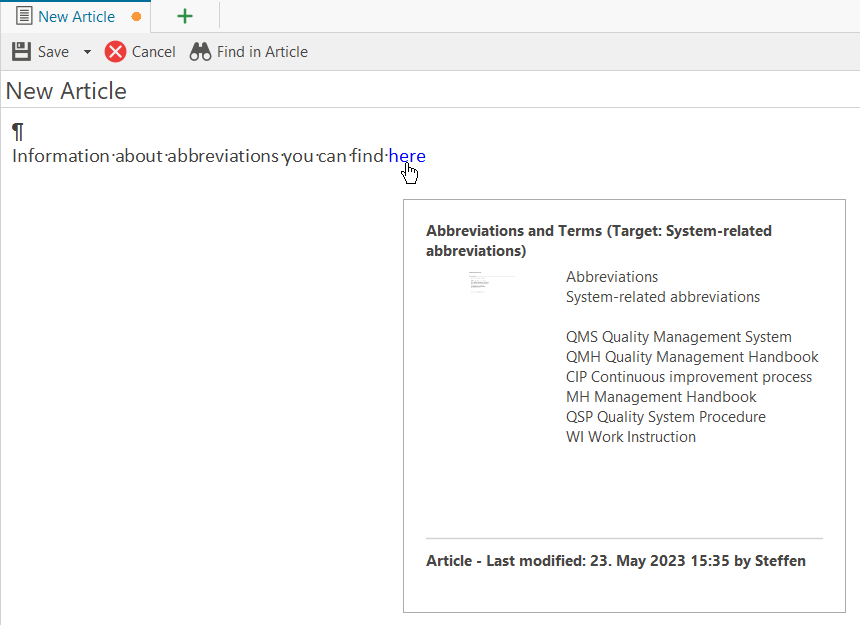Choose the Find in Article label
The width and height of the screenshot is (860, 625).
click(x=262, y=52)
